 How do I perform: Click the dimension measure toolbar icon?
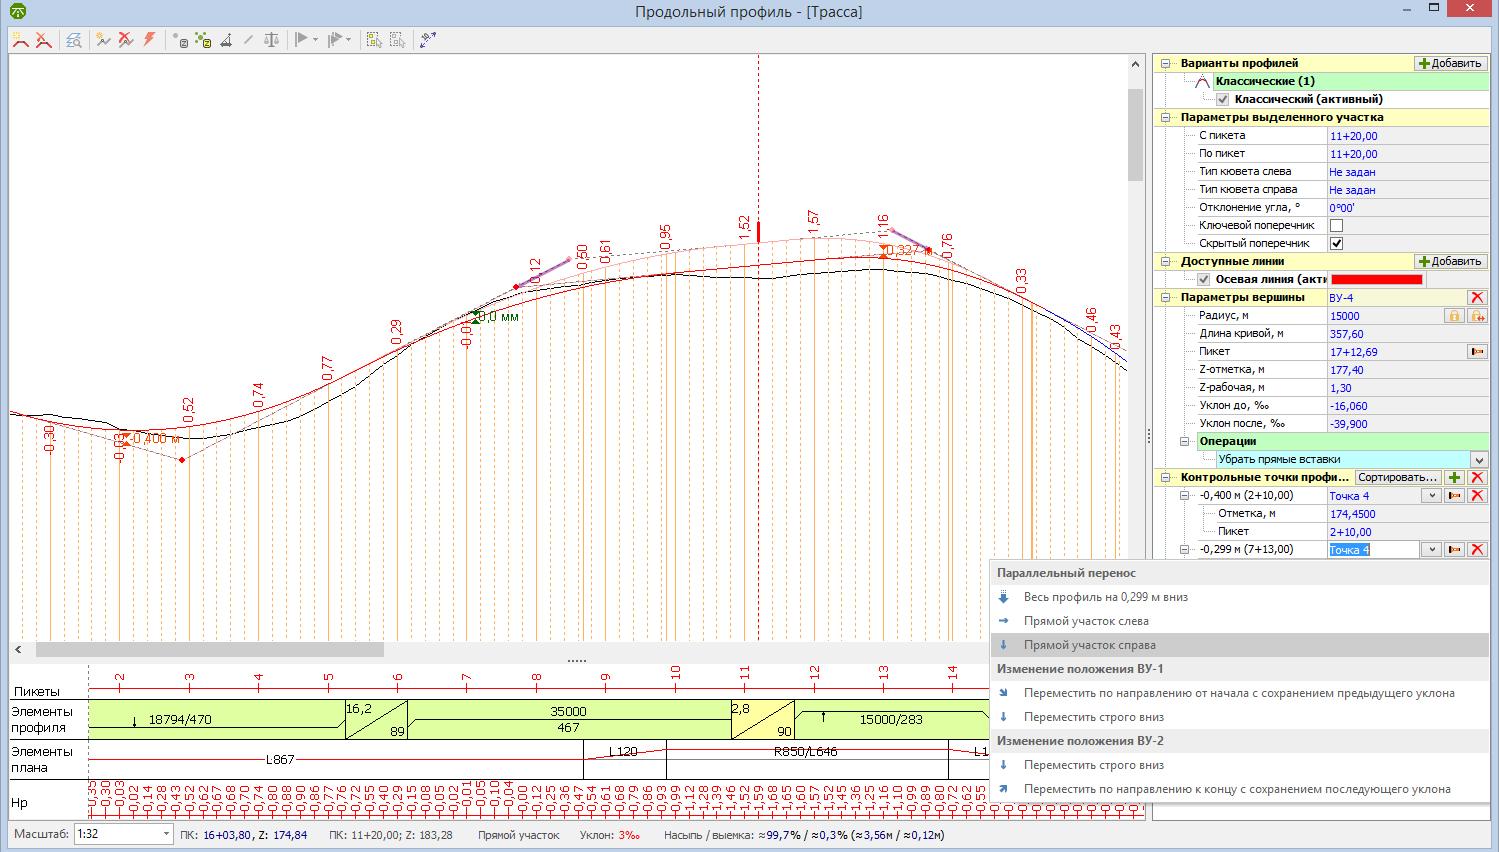point(428,40)
